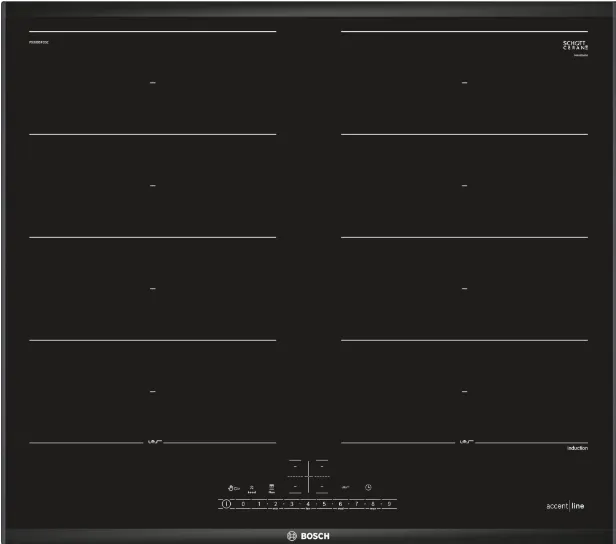Select the front-left zone in zone selector
This screenshot has width=616, height=544.
coord(295,487)
